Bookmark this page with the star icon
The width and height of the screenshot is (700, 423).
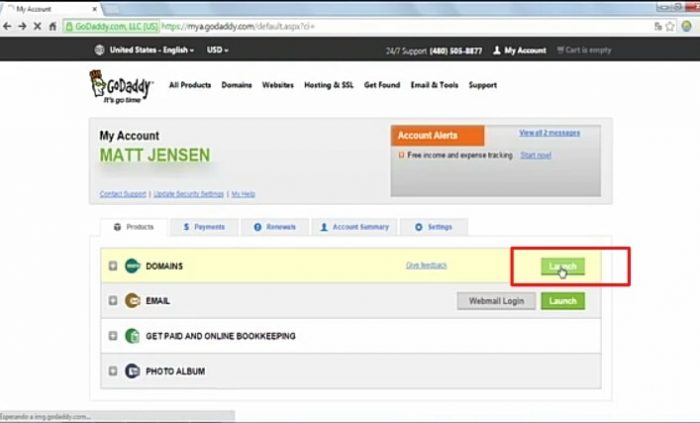670,26
